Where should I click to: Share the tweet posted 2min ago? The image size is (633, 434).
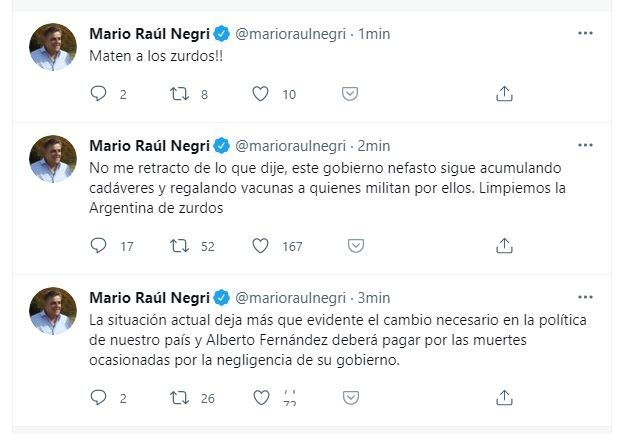pos(505,246)
